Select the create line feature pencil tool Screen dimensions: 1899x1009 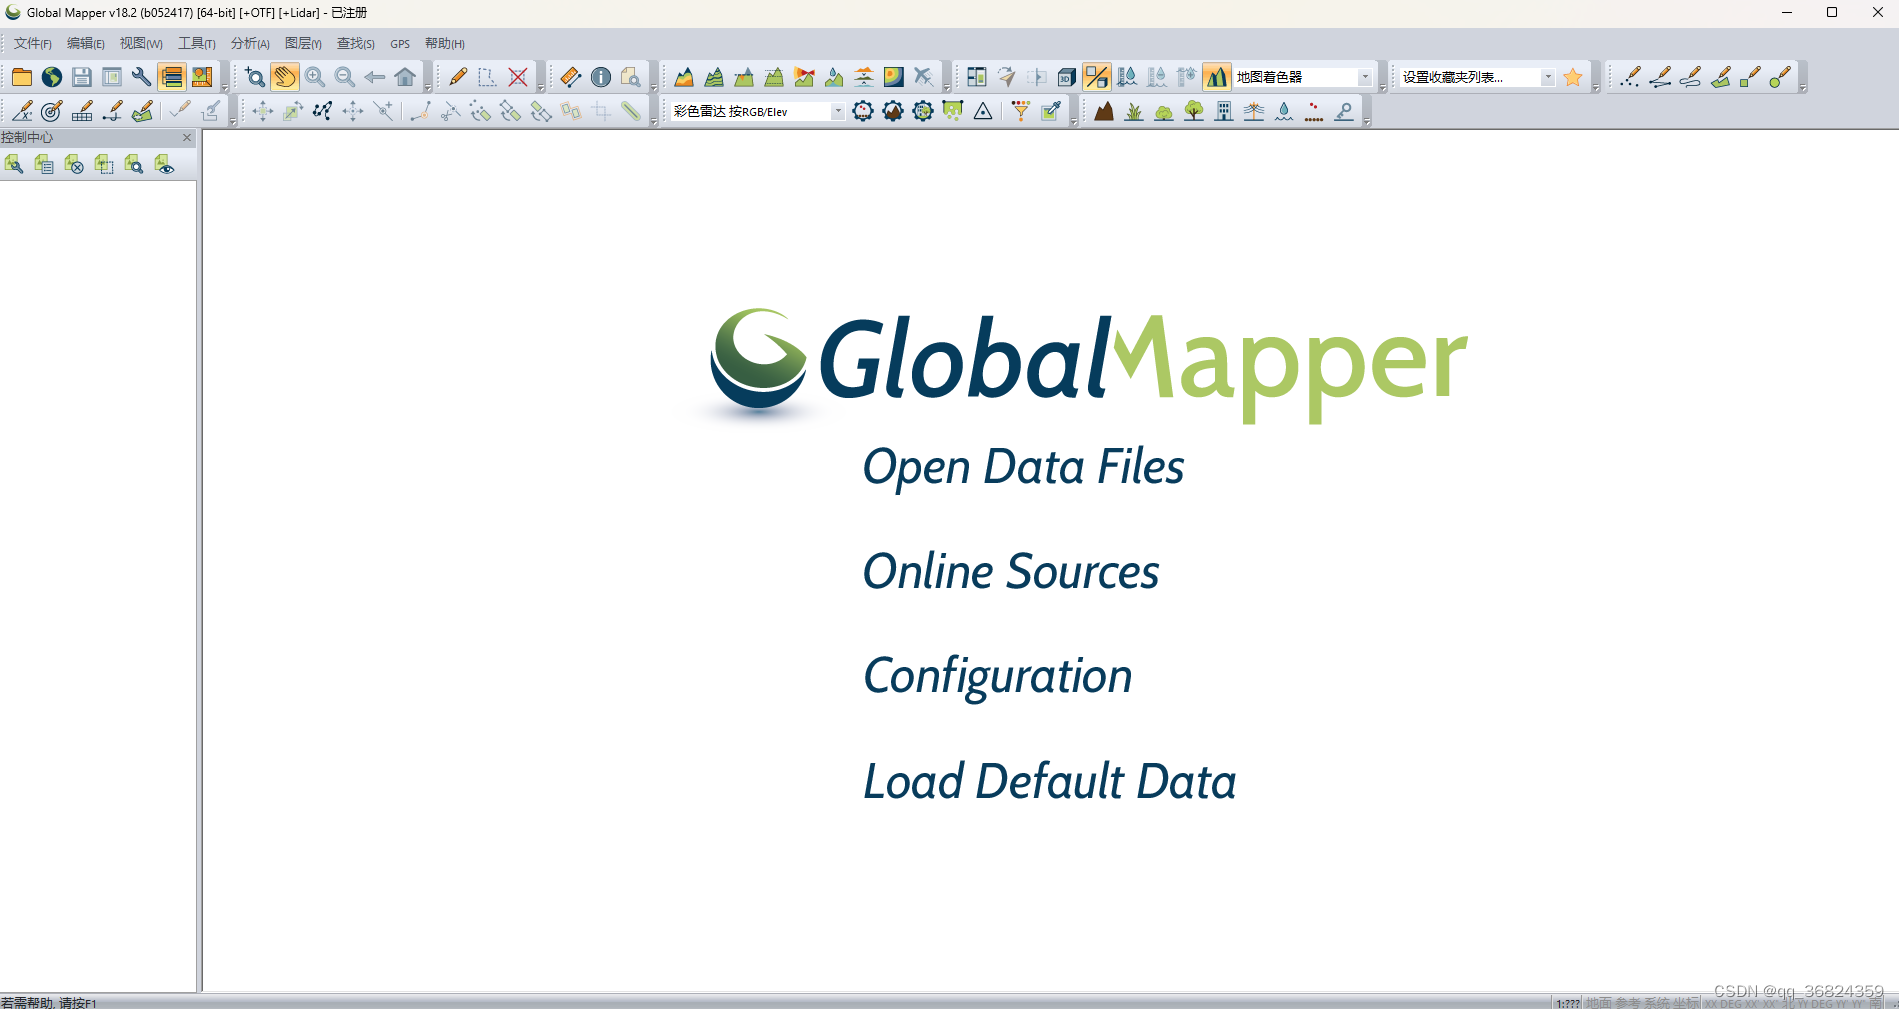tap(1660, 77)
